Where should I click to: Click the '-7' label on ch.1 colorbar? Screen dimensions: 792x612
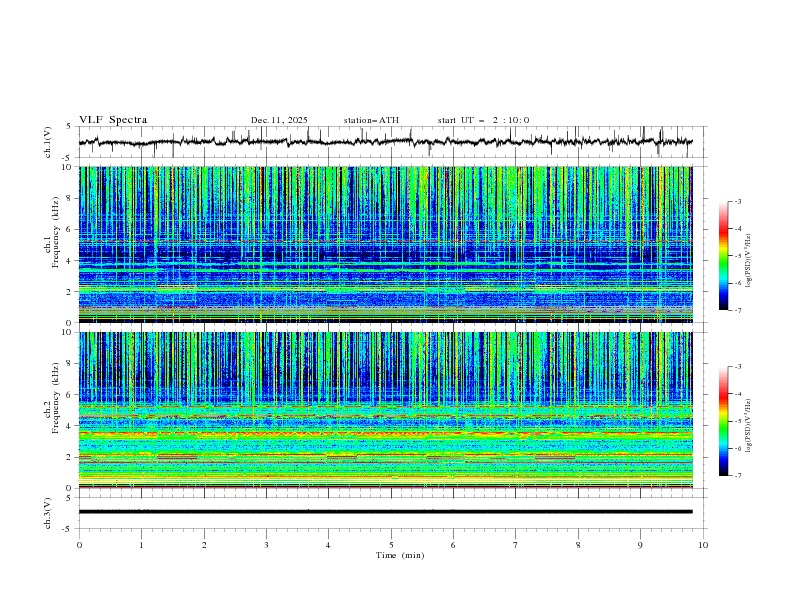[737, 310]
